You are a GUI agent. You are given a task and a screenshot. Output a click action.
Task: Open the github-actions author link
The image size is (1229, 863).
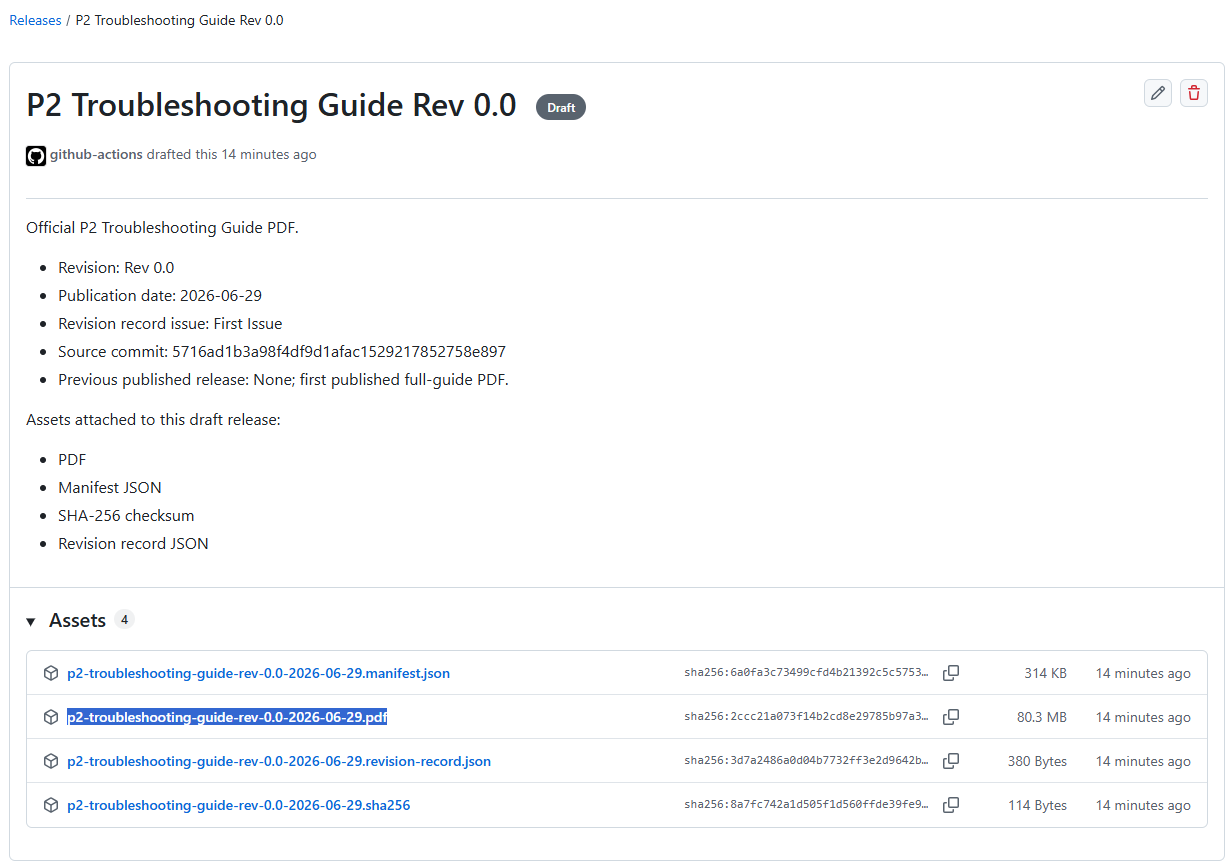click(x=96, y=155)
